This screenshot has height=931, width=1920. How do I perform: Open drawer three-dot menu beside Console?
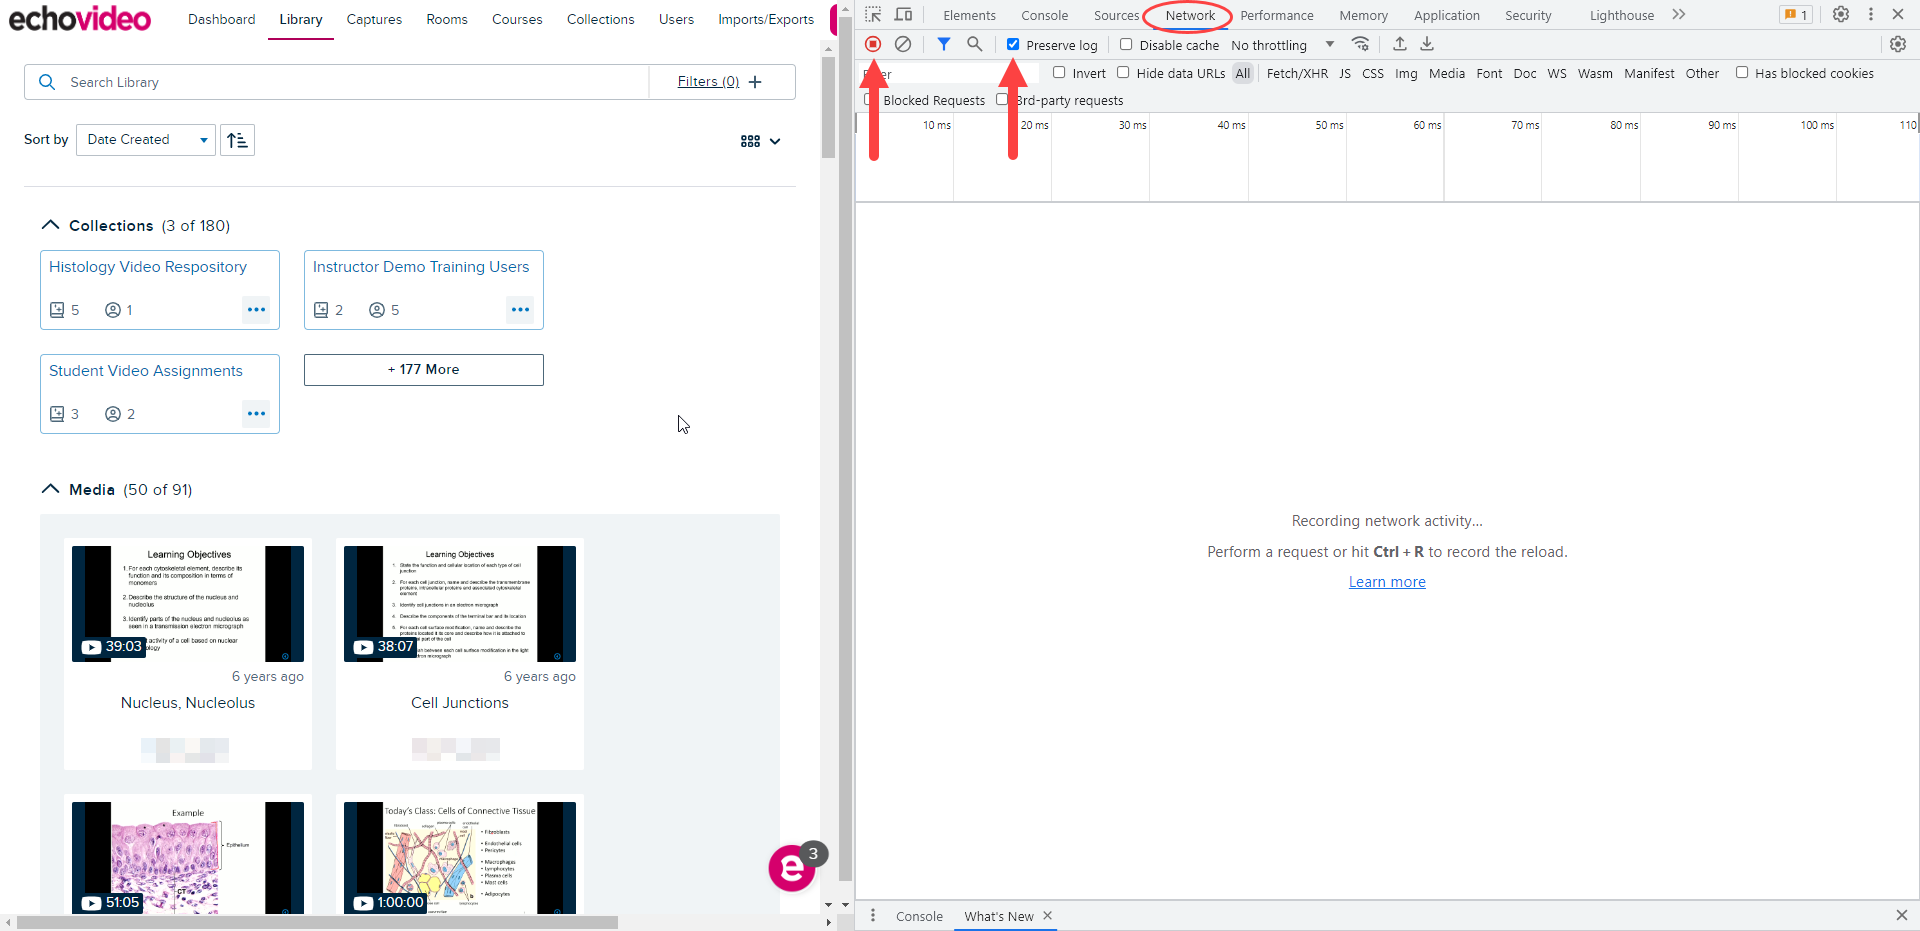pyautogui.click(x=873, y=915)
